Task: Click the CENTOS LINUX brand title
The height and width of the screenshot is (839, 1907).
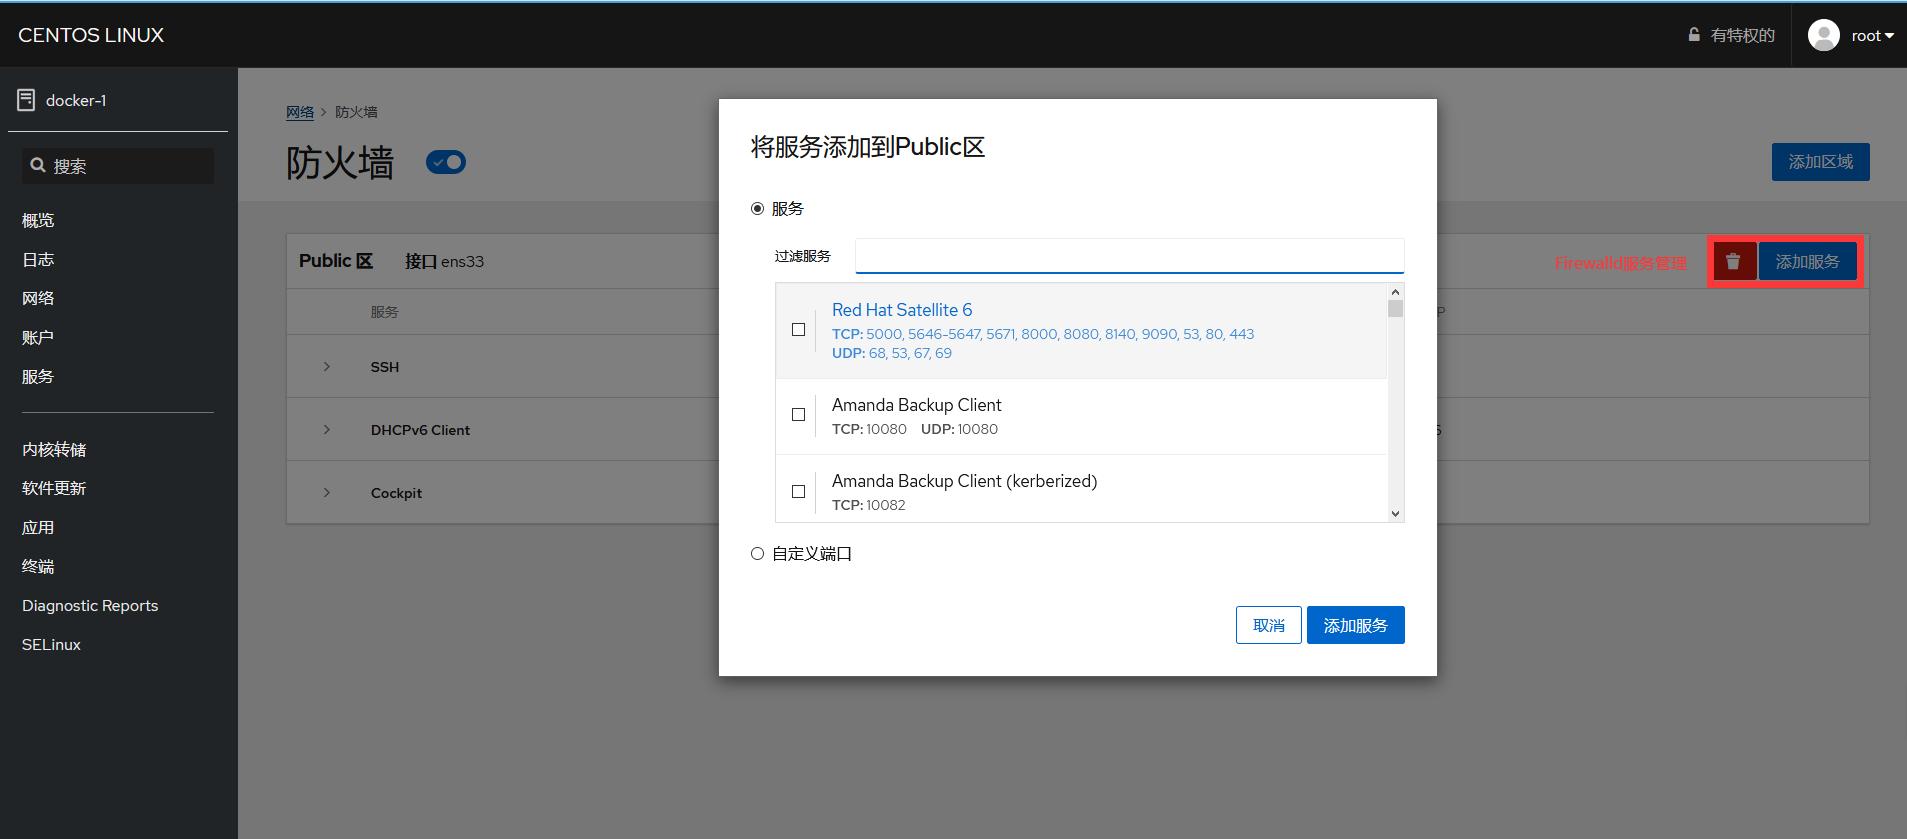Action: pos(91,35)
